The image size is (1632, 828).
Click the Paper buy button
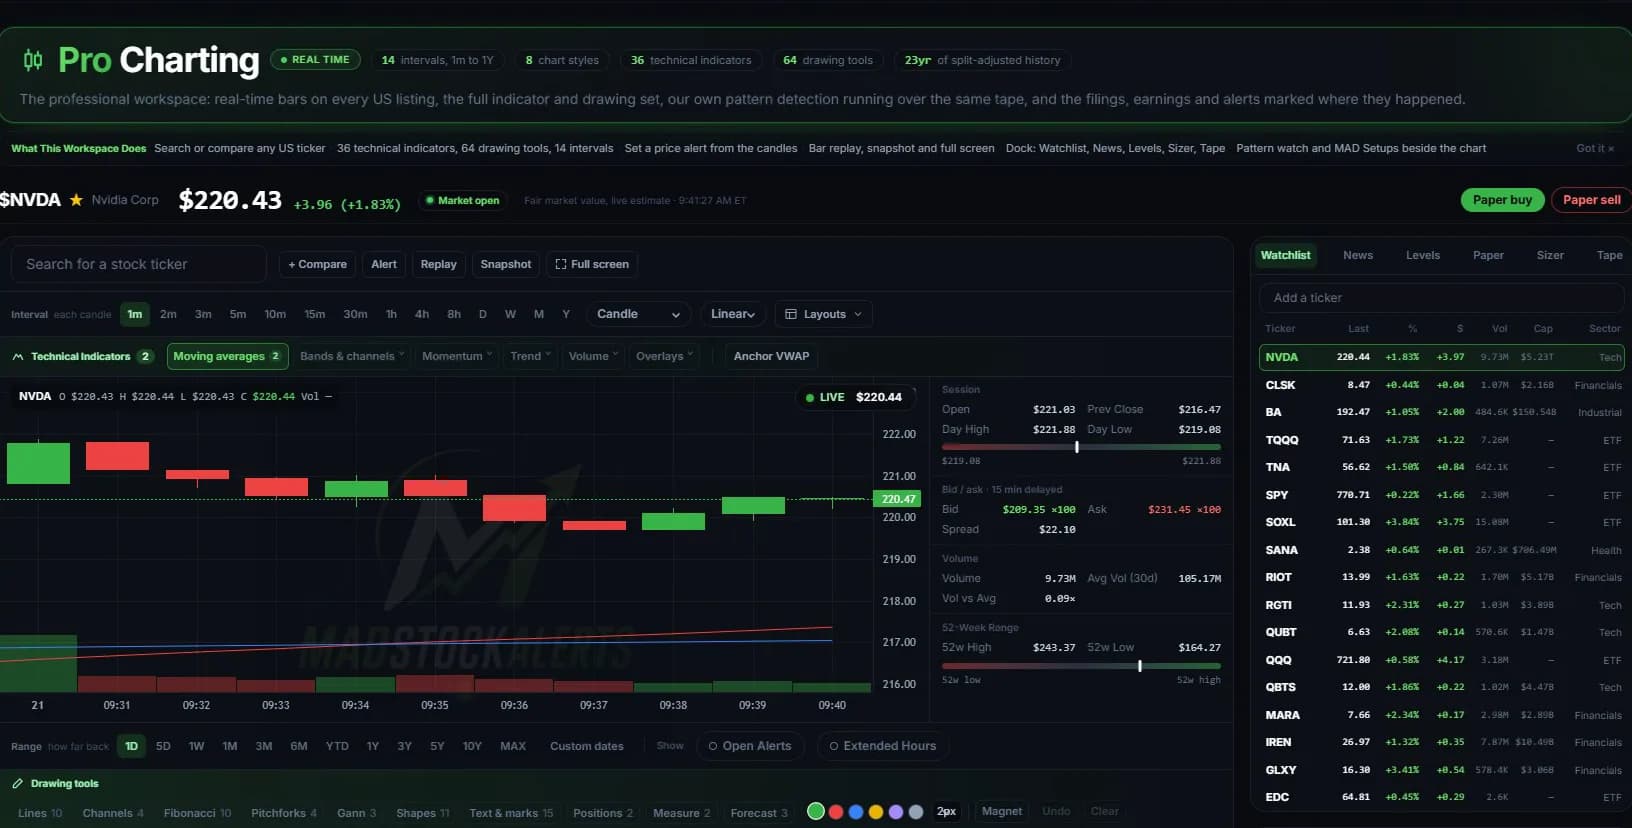[1502, 200]
